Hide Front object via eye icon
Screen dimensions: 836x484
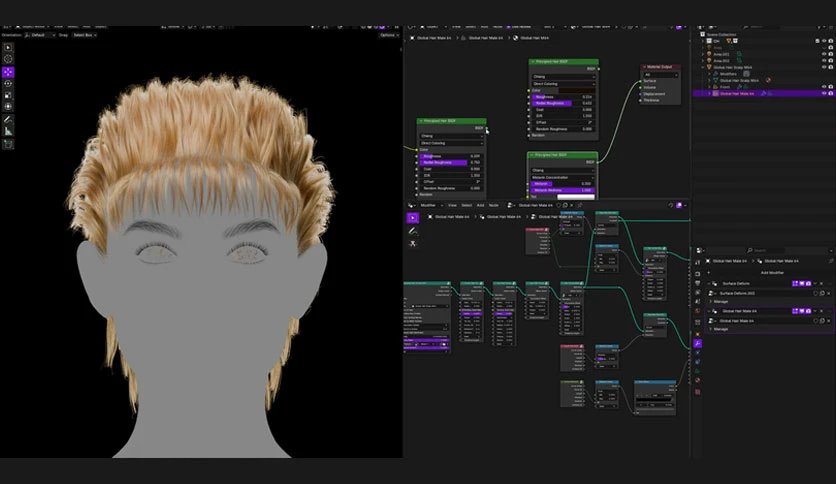(824, 87)
